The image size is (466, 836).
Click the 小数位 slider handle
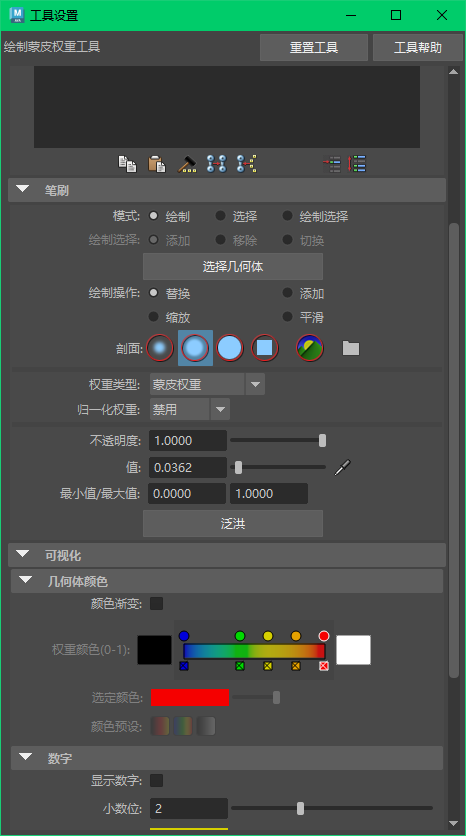click(300, 808)
